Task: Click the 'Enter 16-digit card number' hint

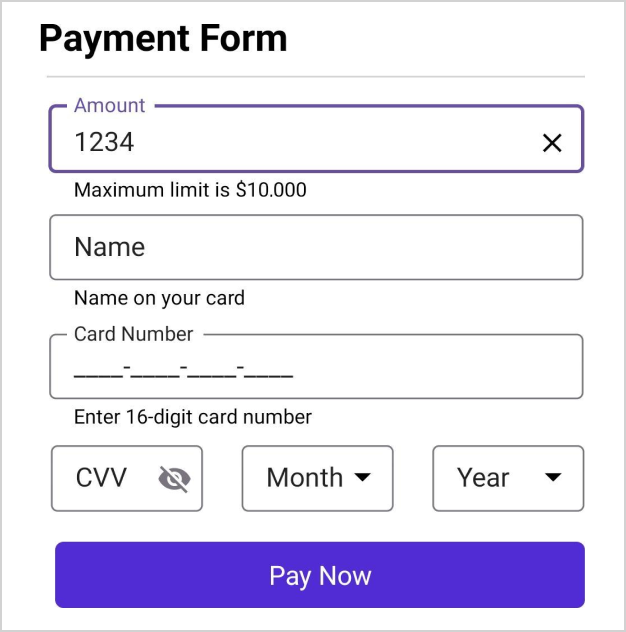Action: click(x=193, y=417)
